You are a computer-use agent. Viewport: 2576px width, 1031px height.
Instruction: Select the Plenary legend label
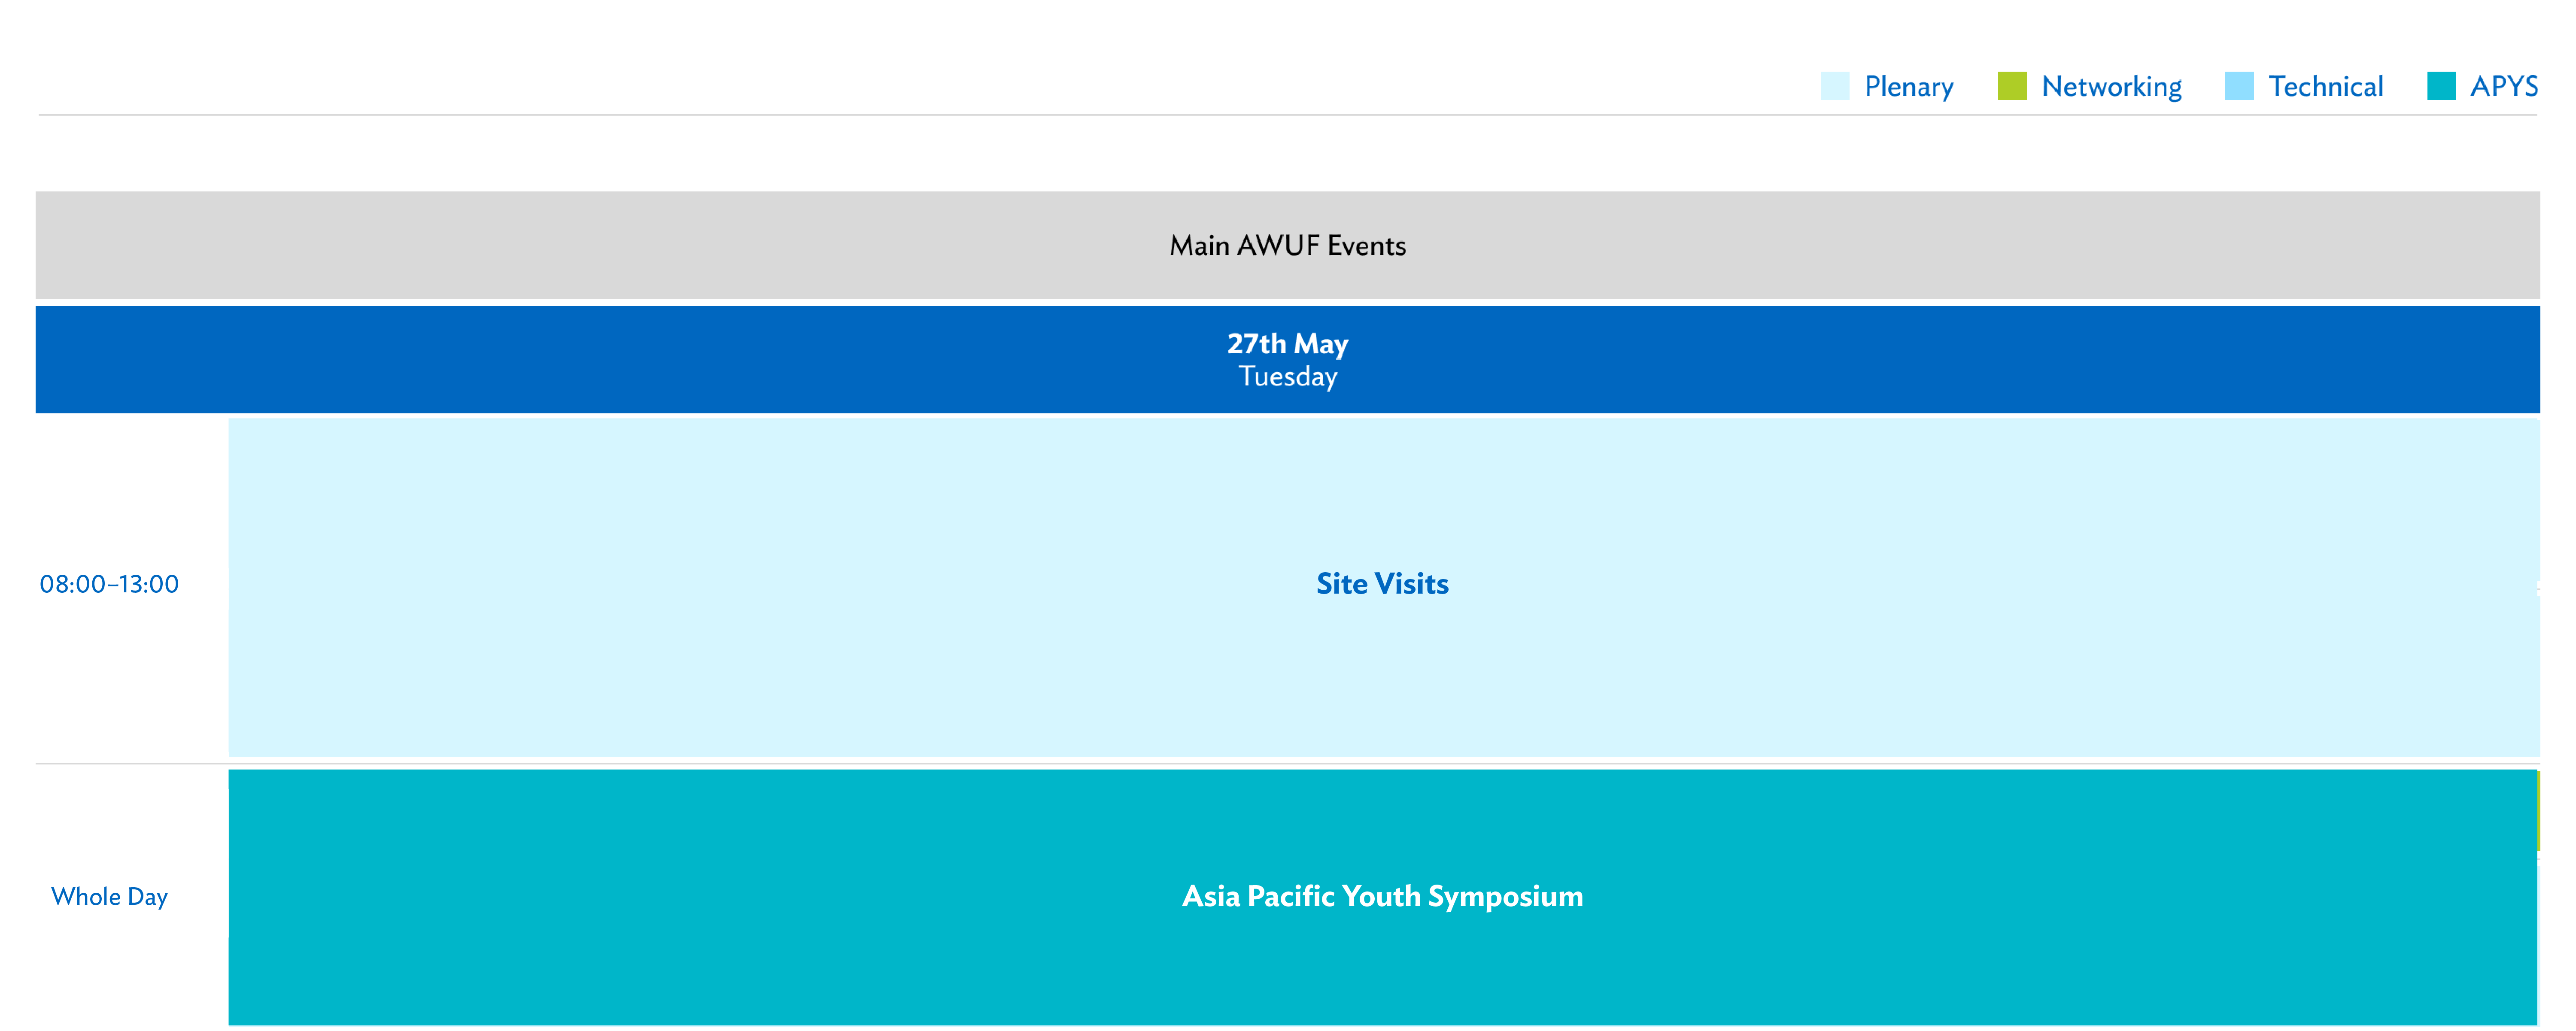(1908, 87)
